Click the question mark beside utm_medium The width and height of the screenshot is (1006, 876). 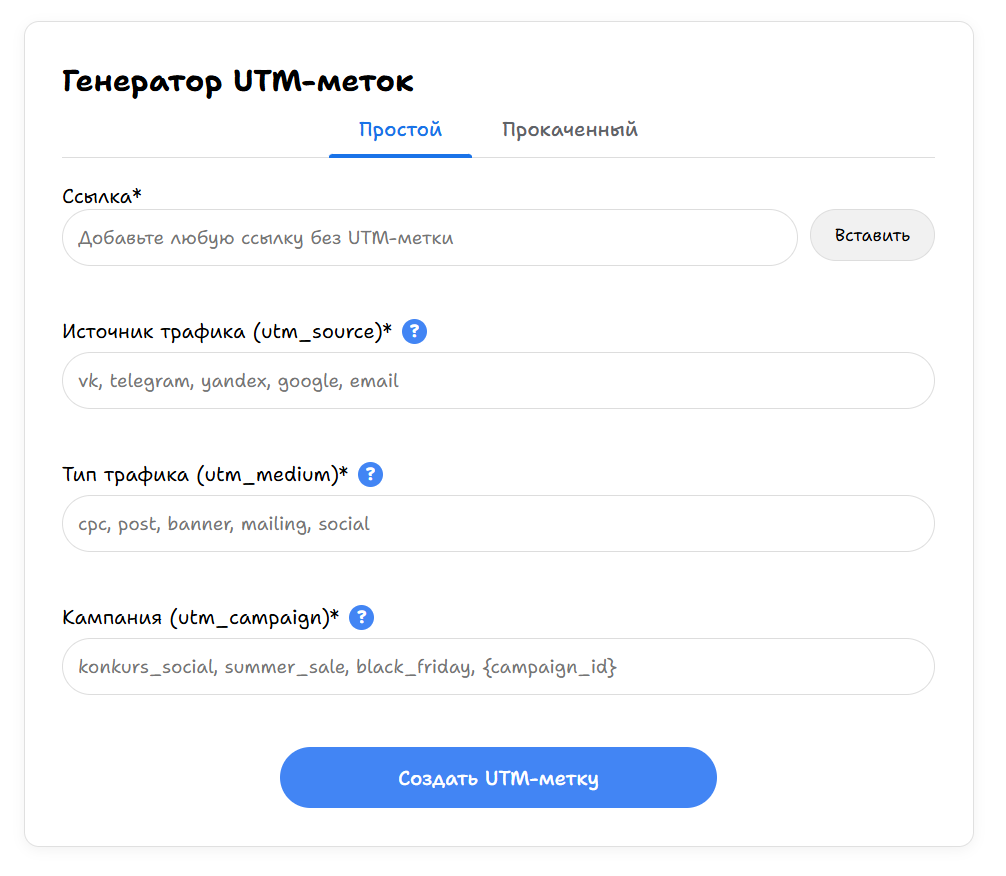370,474
